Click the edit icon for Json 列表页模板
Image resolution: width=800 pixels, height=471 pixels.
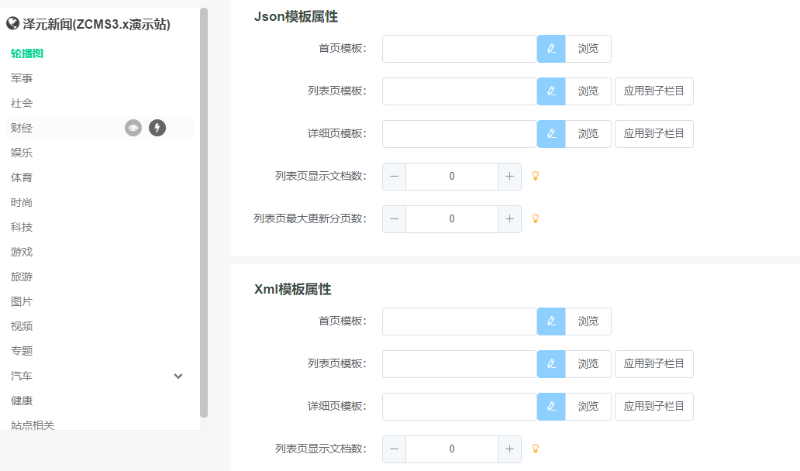(551, 91)
